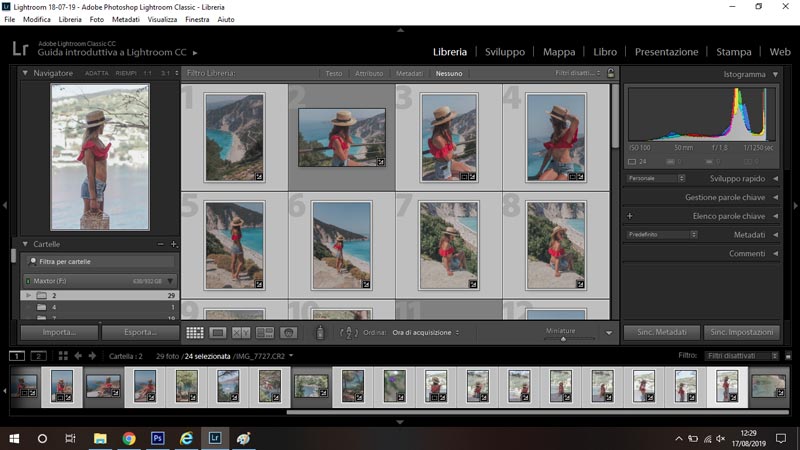Open the Stampa module
Screen dimensions: 800x450
(734, 52)
